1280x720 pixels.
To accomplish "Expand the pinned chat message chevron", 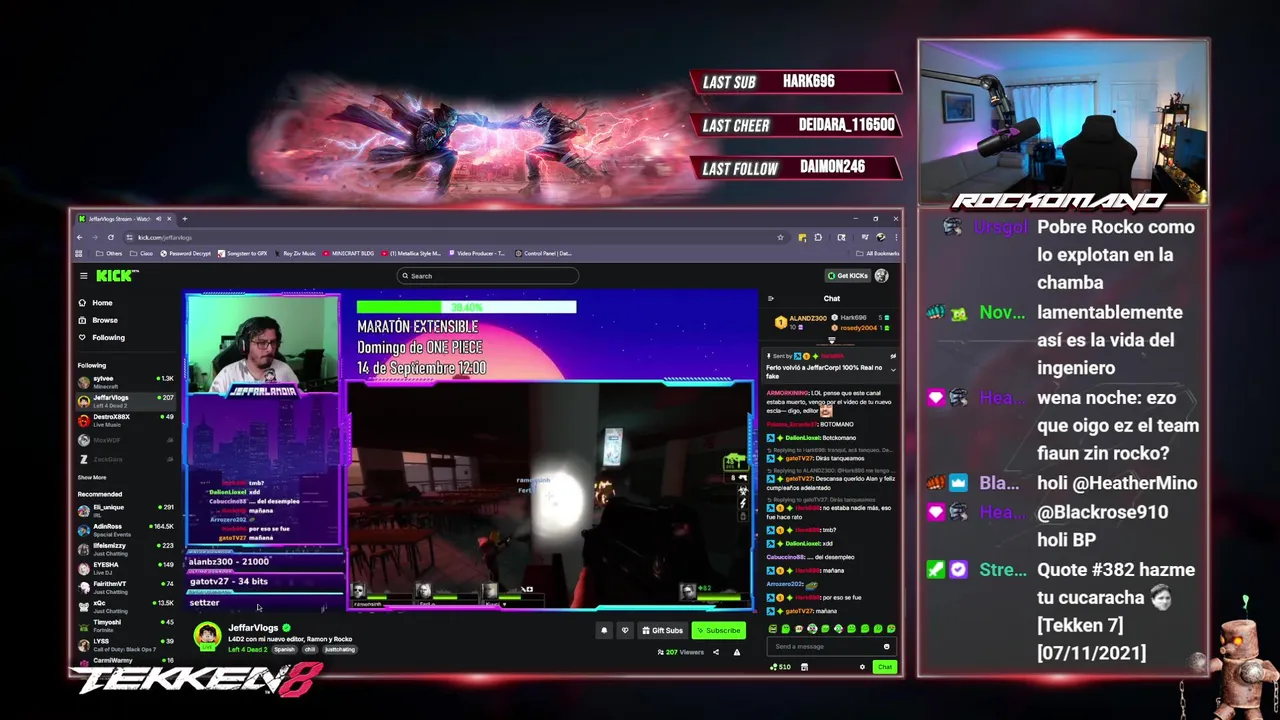I will pyautogui.click(x=893, y=369).
